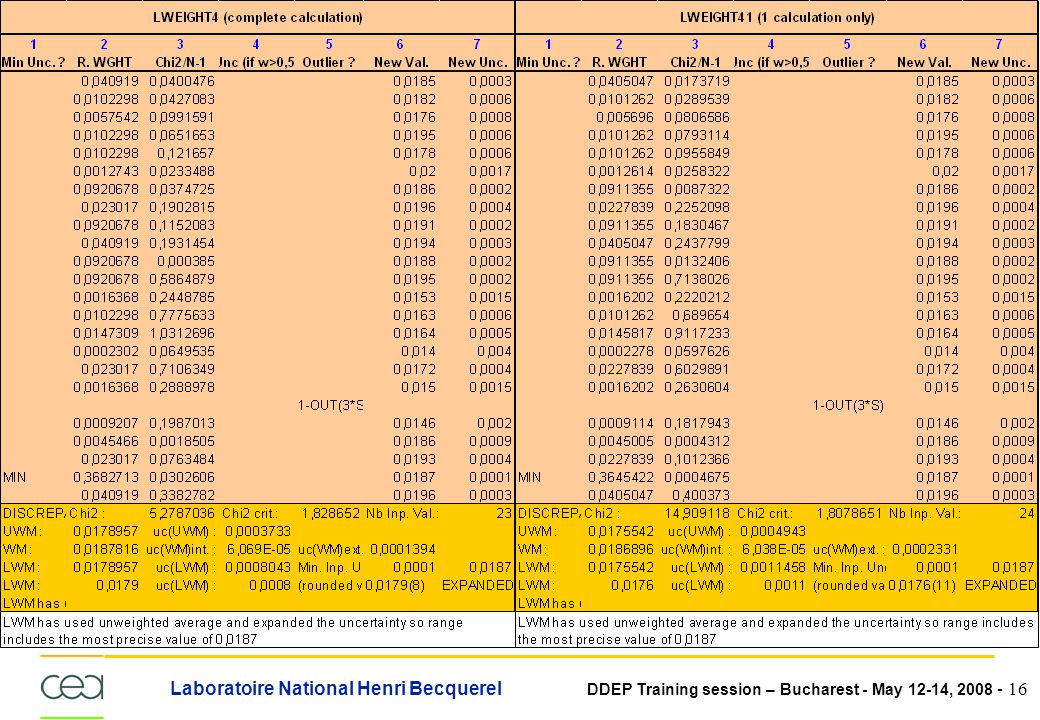Select WM value 0,0186896
This screenshot has height=720, width=1040.
621,550
